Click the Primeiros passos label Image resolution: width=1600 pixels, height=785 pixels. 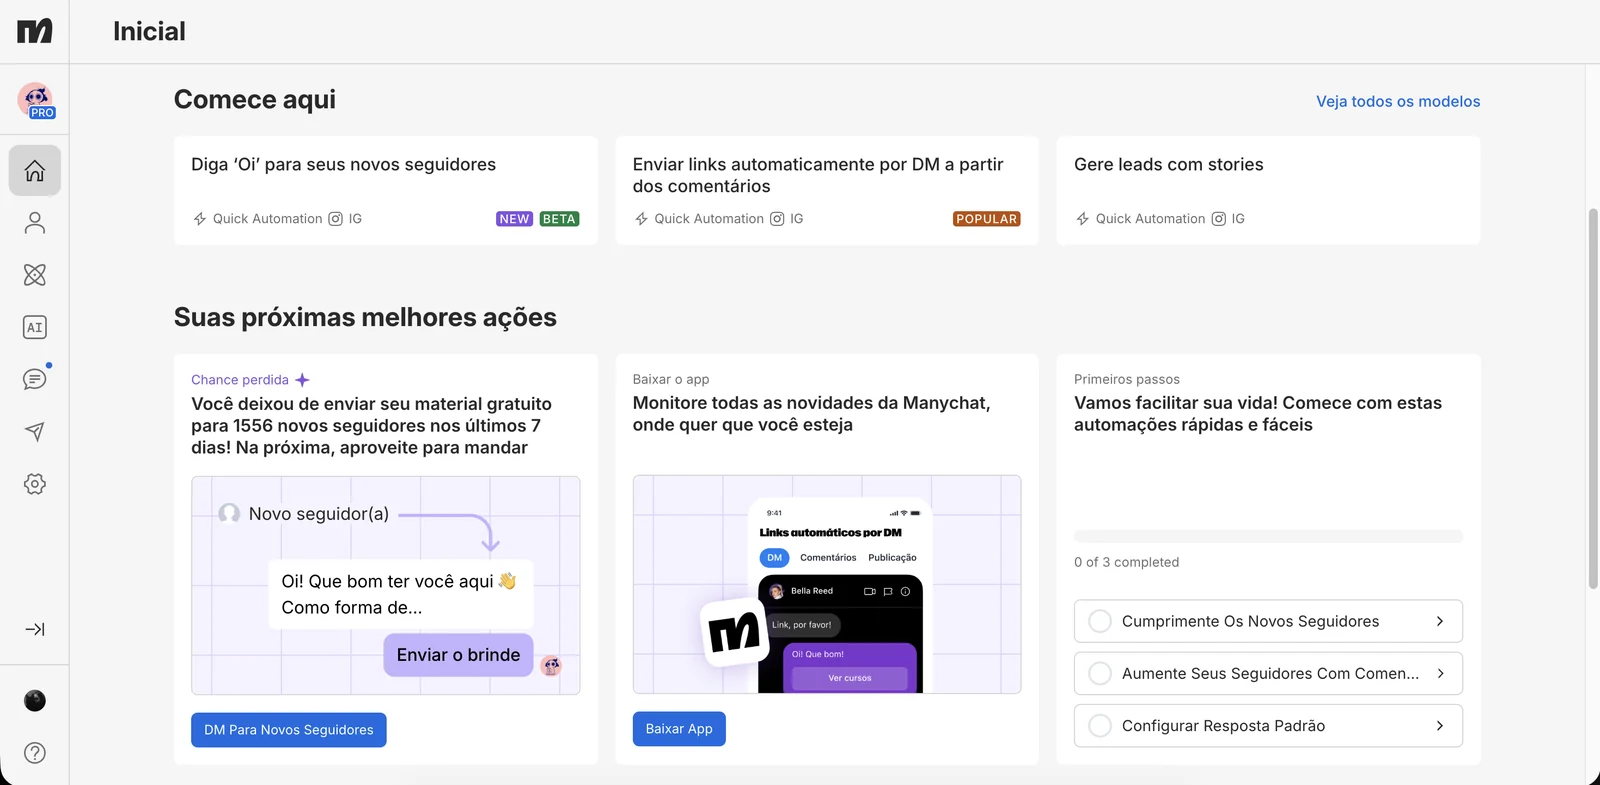click(x=1127, y=379)
